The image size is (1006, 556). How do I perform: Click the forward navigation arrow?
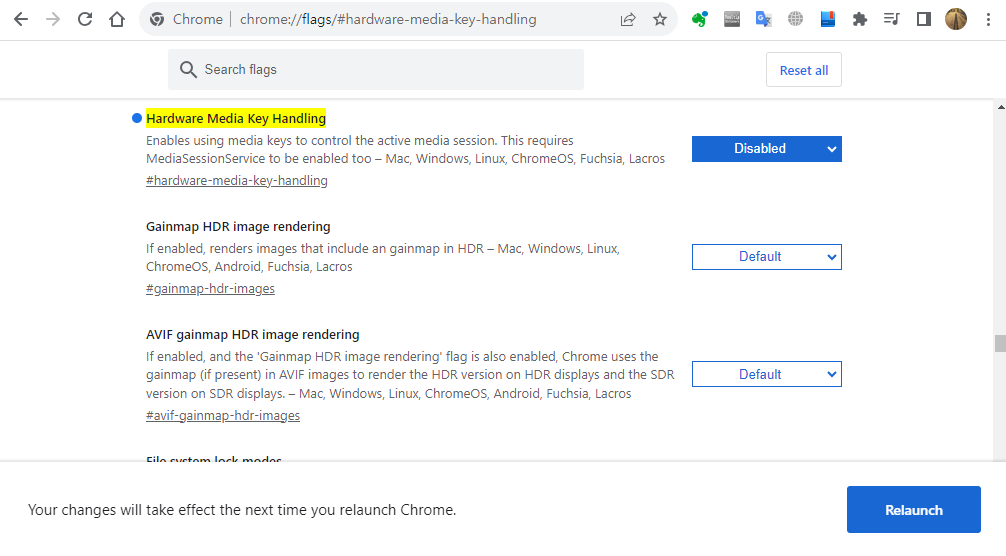point(53,19)
